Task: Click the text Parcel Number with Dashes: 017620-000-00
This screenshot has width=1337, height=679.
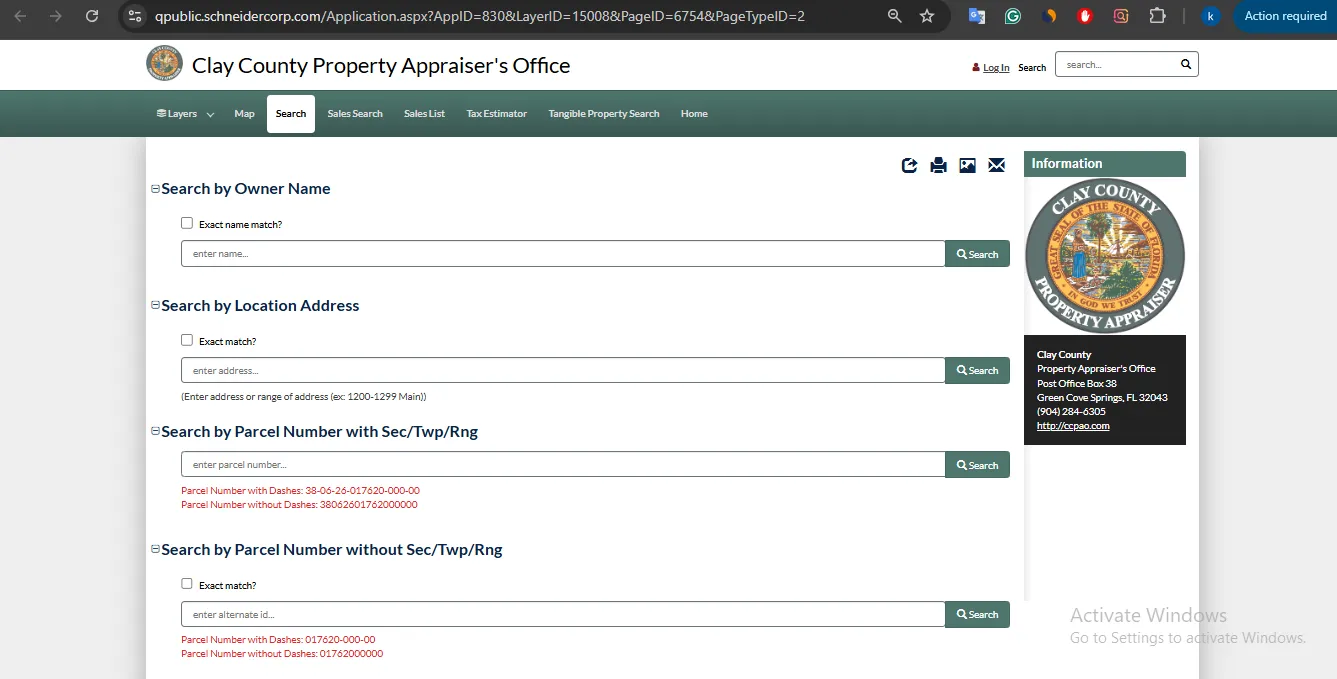Action: (278, 640)
